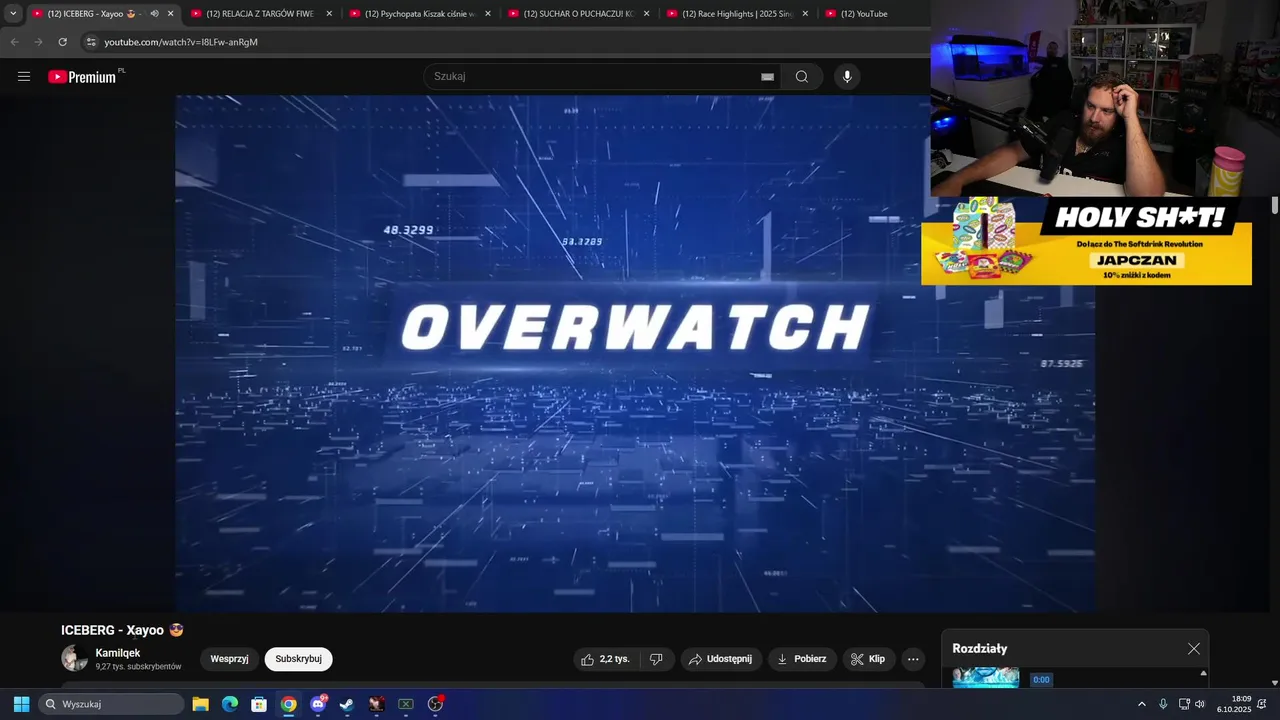
Task: Open OBS Studio from the taskbar
Action: point(435,704)
